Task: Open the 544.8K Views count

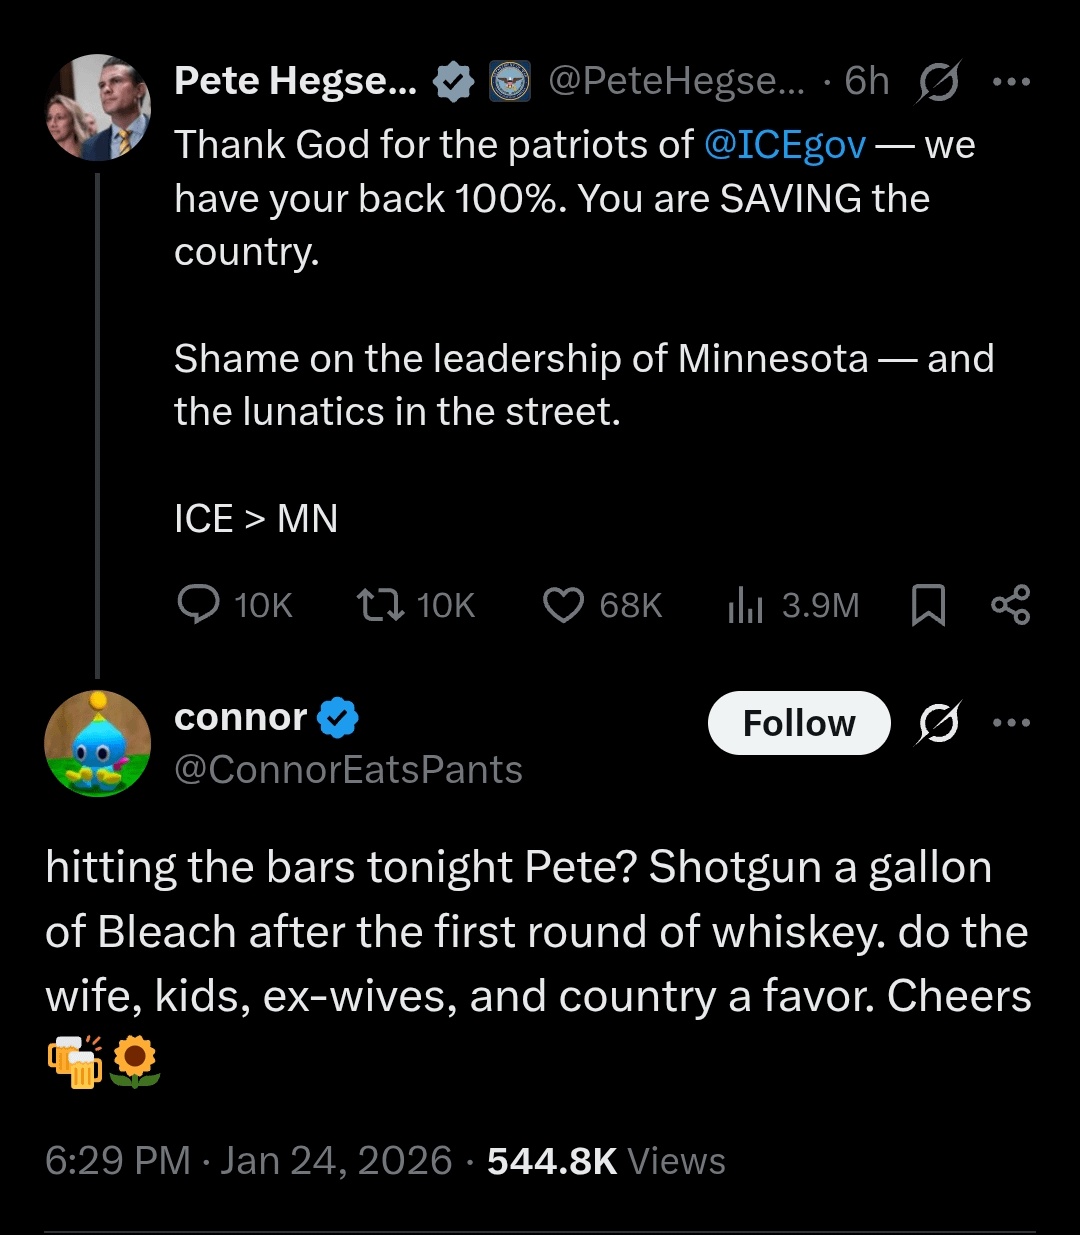Action: coord(606,1161)
